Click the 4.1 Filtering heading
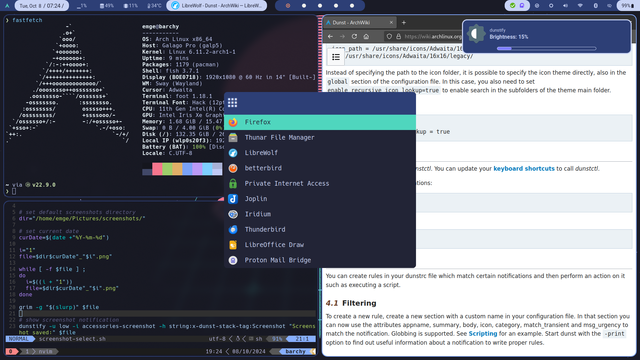The image size is (640, 360). (351, 303)
